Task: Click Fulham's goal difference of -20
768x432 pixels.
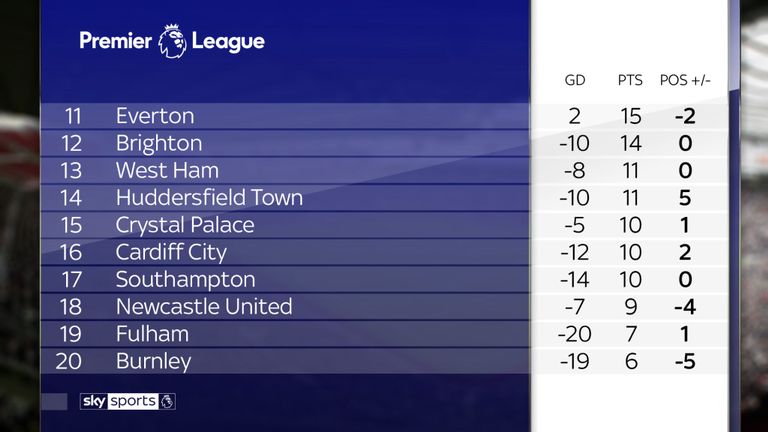Action: point(576,333)
